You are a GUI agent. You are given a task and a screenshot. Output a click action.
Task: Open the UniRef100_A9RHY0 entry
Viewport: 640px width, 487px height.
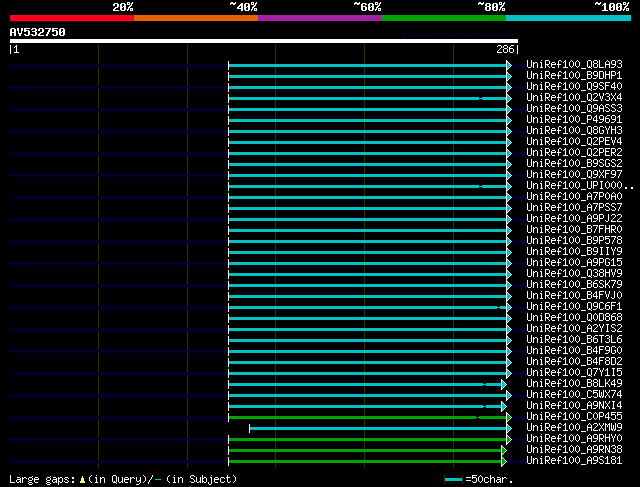tap(574, 439)
